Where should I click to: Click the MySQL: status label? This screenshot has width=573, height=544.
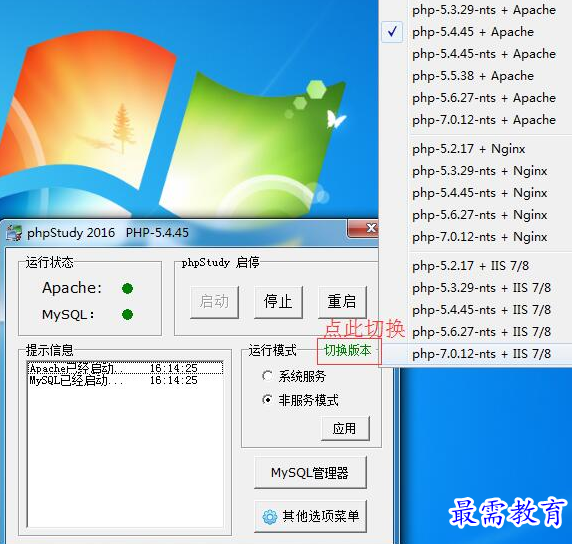coord(68,315)
